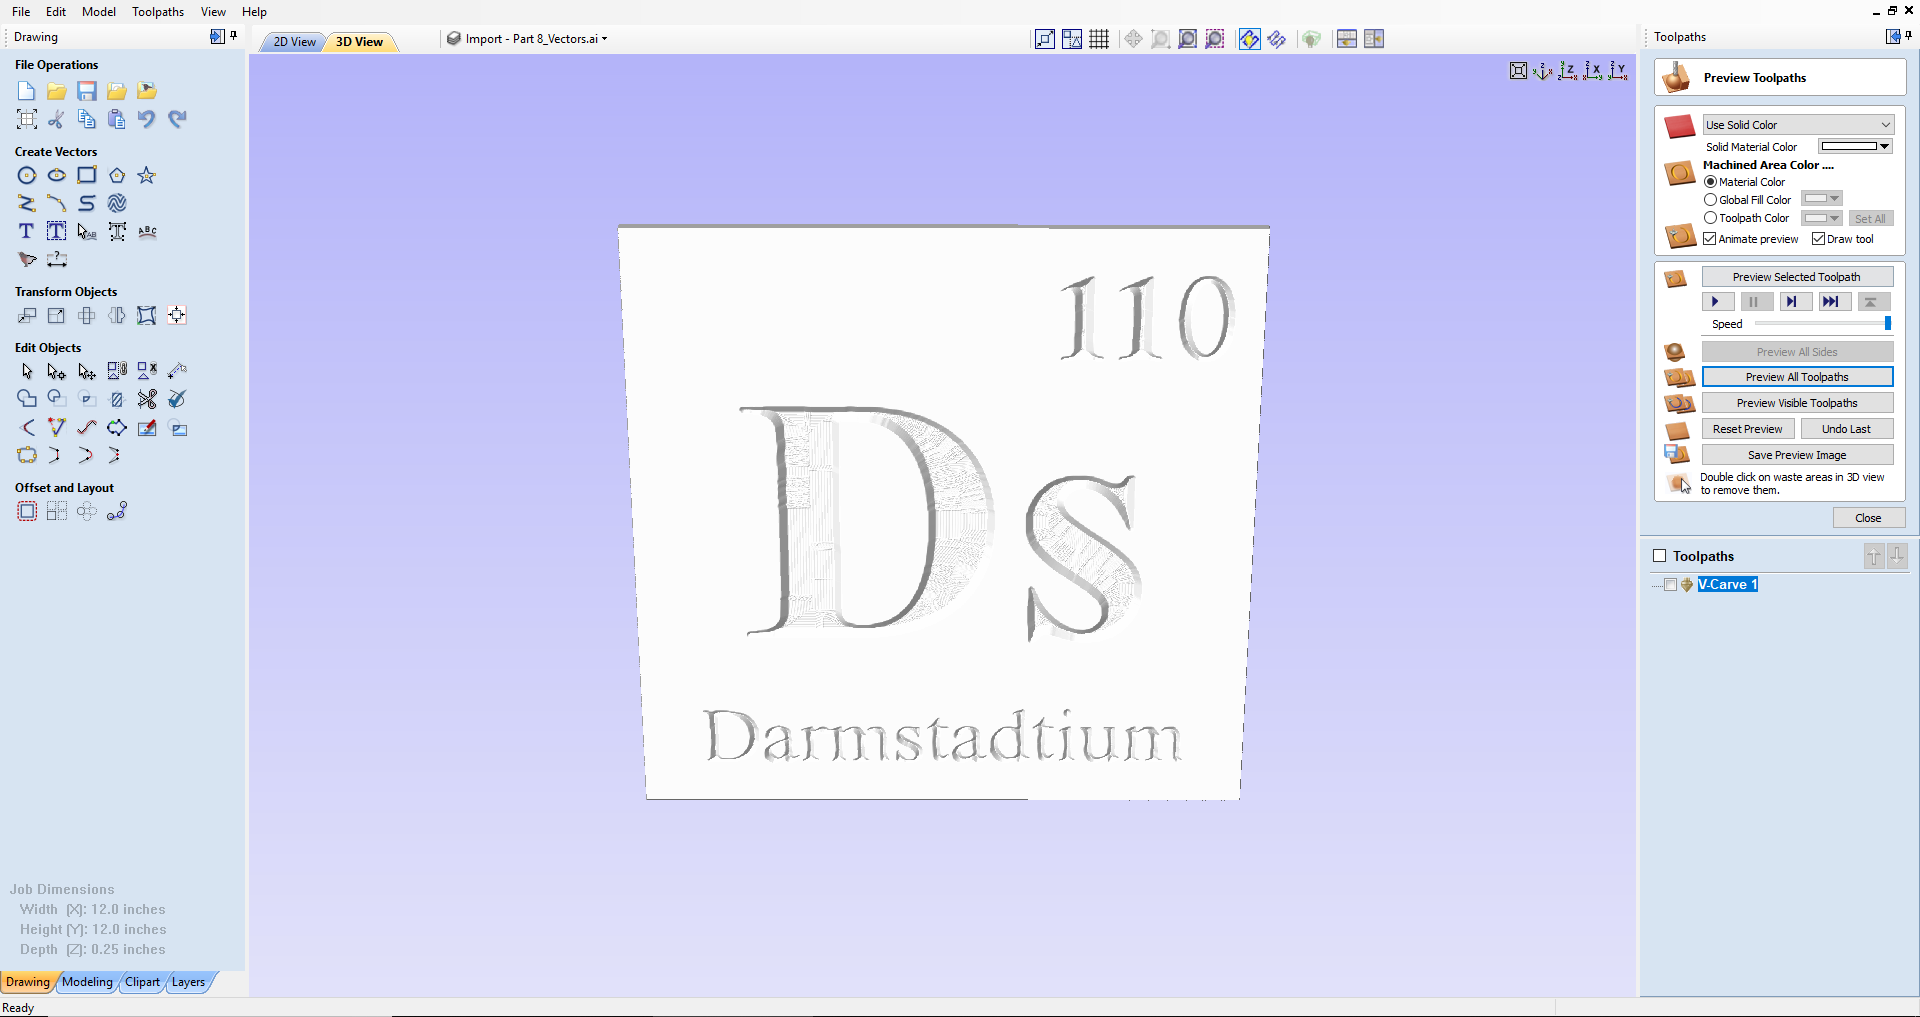Screen dimensions: 1920x1017
Task: Open the Mirror objects transform tool
Action: 117,315
